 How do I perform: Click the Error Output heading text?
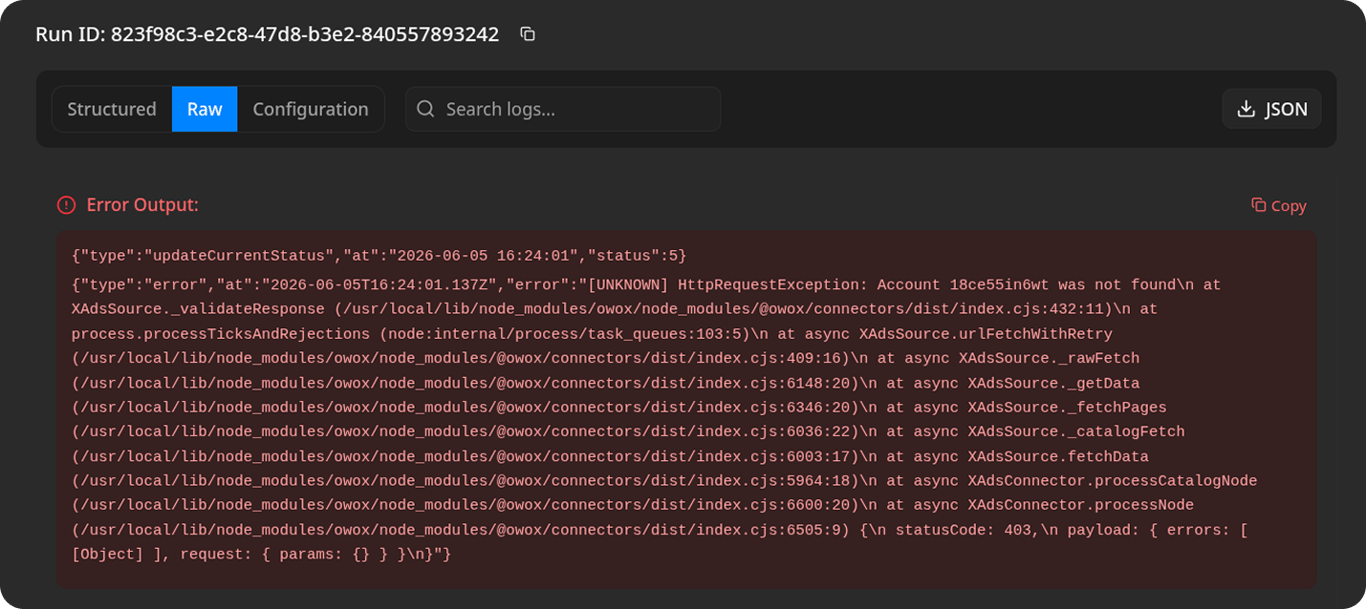[x=142, y=205]
